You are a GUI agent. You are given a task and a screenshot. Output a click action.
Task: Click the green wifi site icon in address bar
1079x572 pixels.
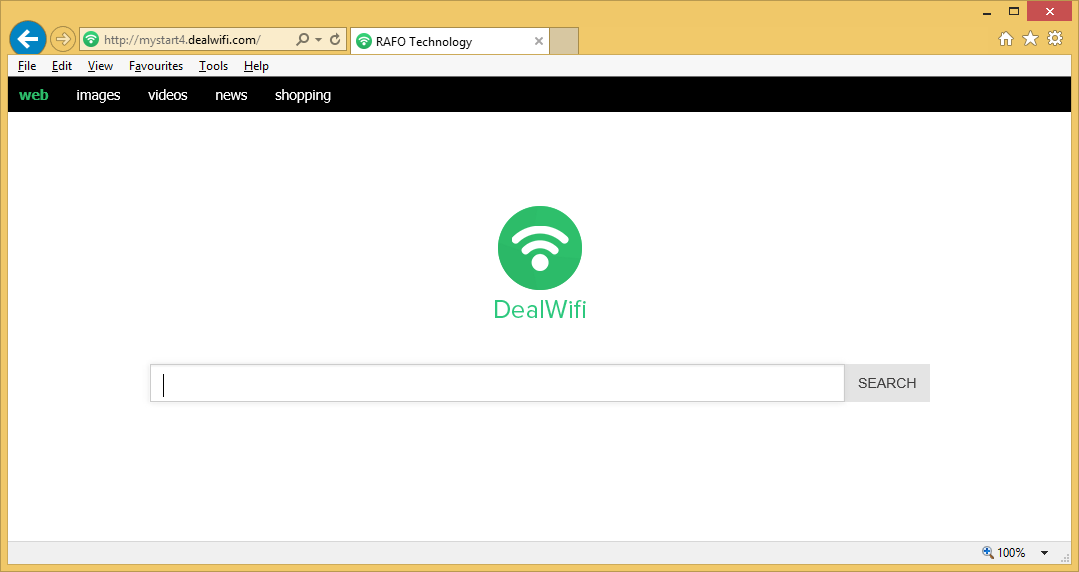point(91,39)
